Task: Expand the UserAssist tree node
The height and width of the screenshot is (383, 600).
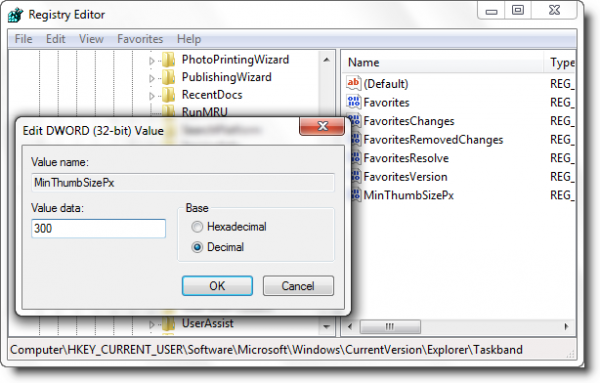Action: (x=152, y=324)
